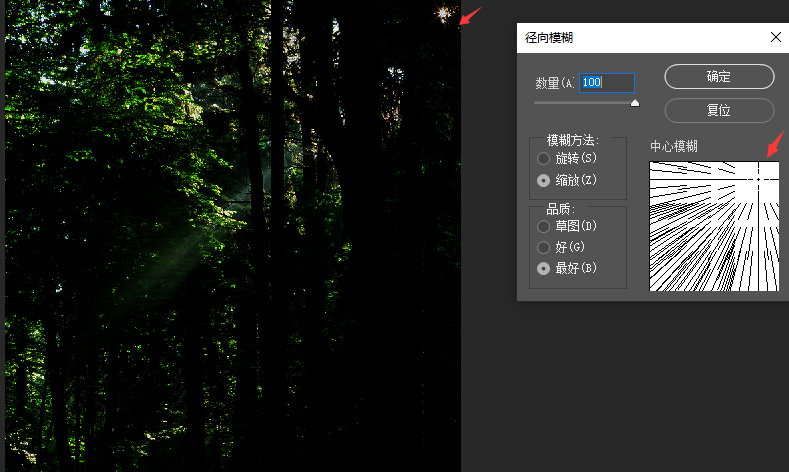This screenshot has height=472, width=789.
Task: Click the 中心模糊 blur center preview
Action: point(714,226)
